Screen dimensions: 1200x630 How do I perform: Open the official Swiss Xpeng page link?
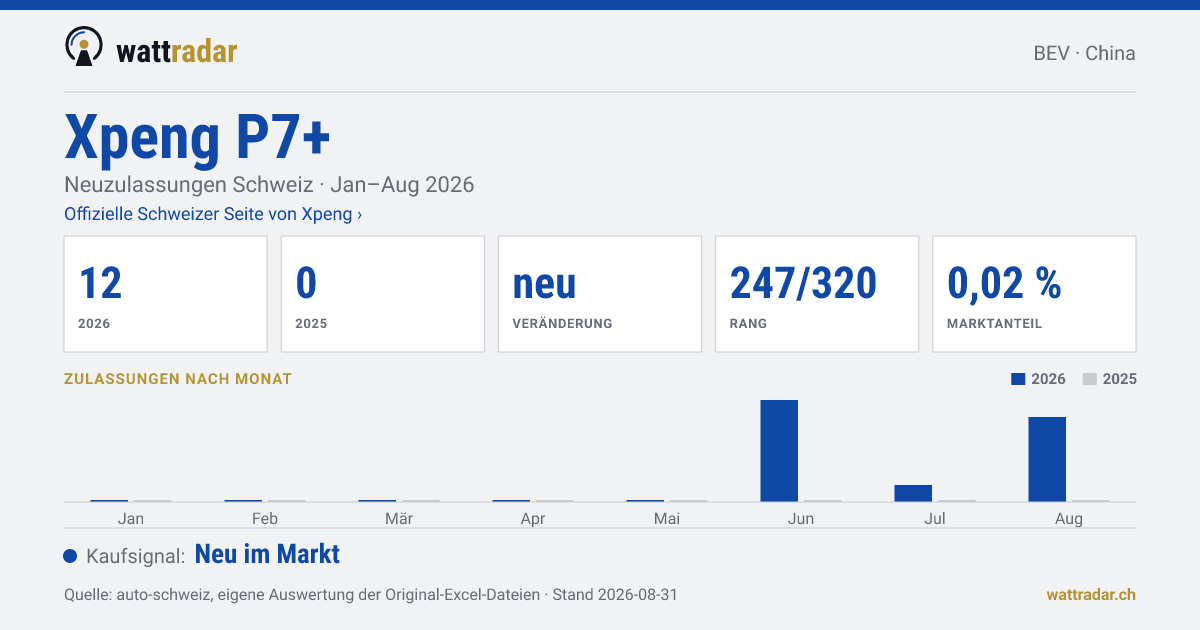pos(213,214)
